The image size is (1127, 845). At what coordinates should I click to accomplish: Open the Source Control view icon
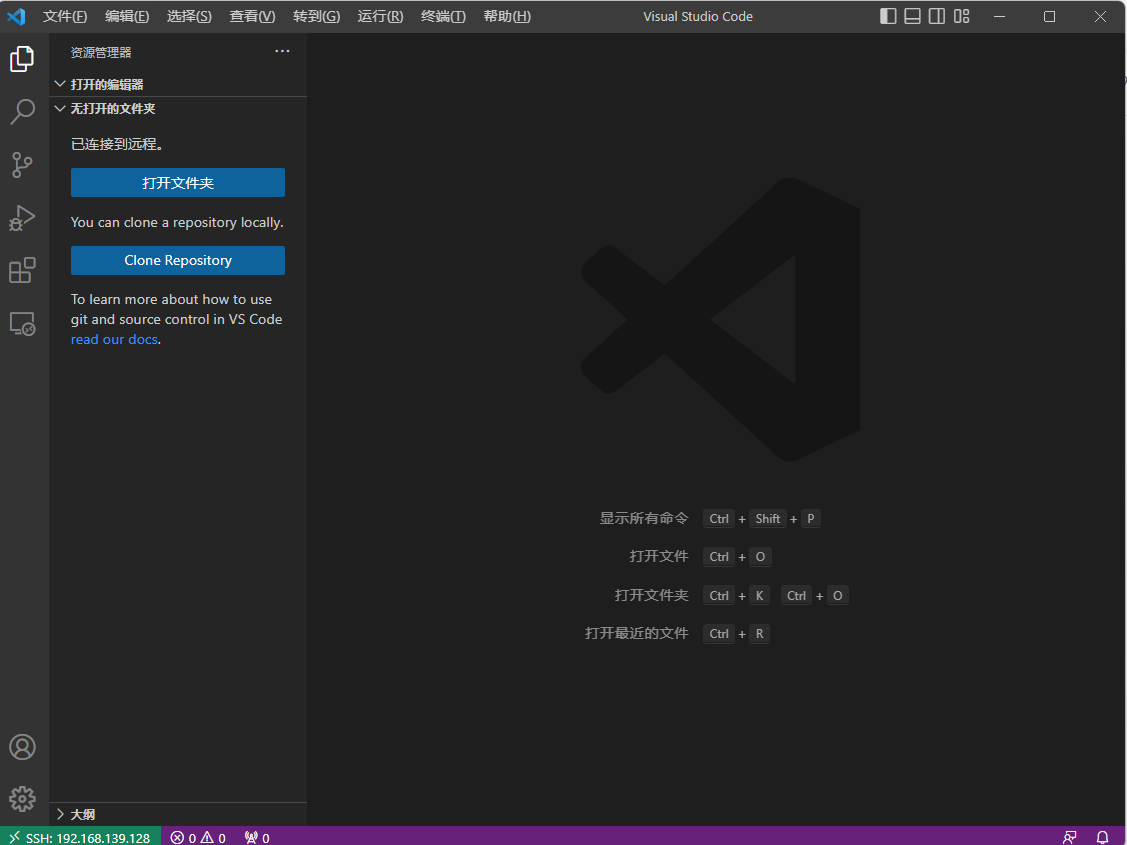click(x=22, y=165)
